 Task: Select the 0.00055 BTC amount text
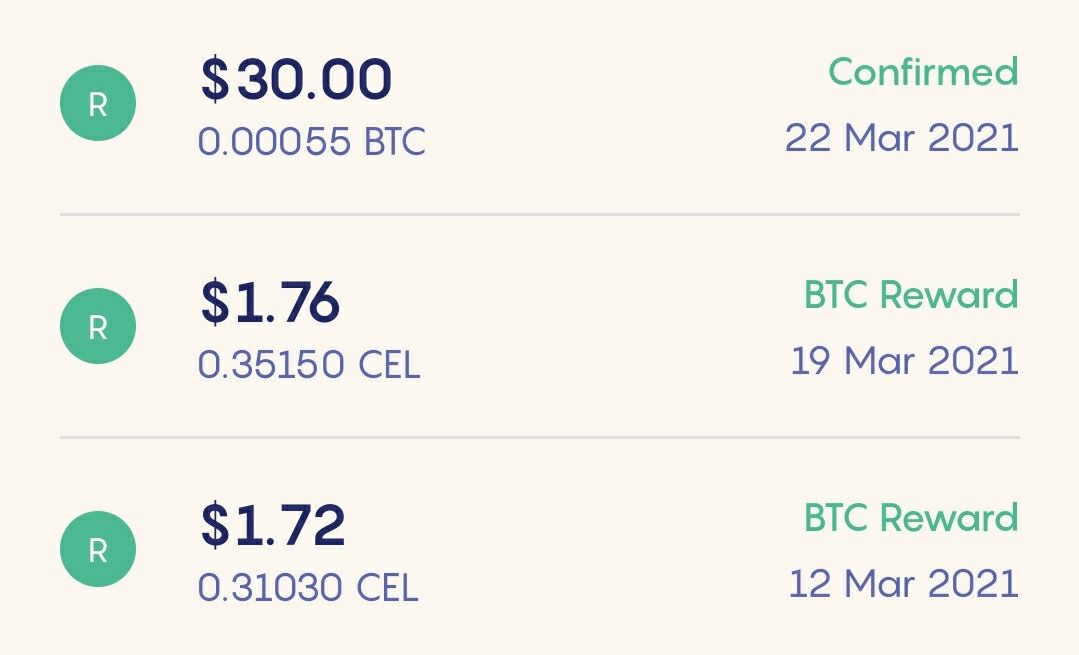pyautogui.click(x=312, y=142)
